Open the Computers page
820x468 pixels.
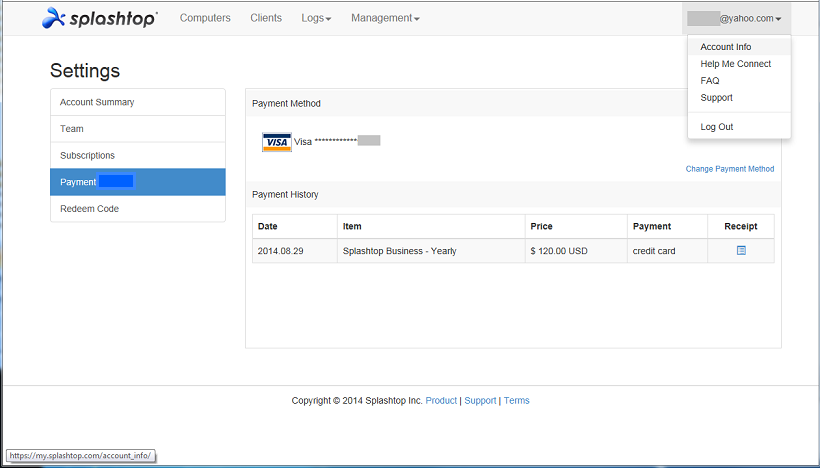205,18
